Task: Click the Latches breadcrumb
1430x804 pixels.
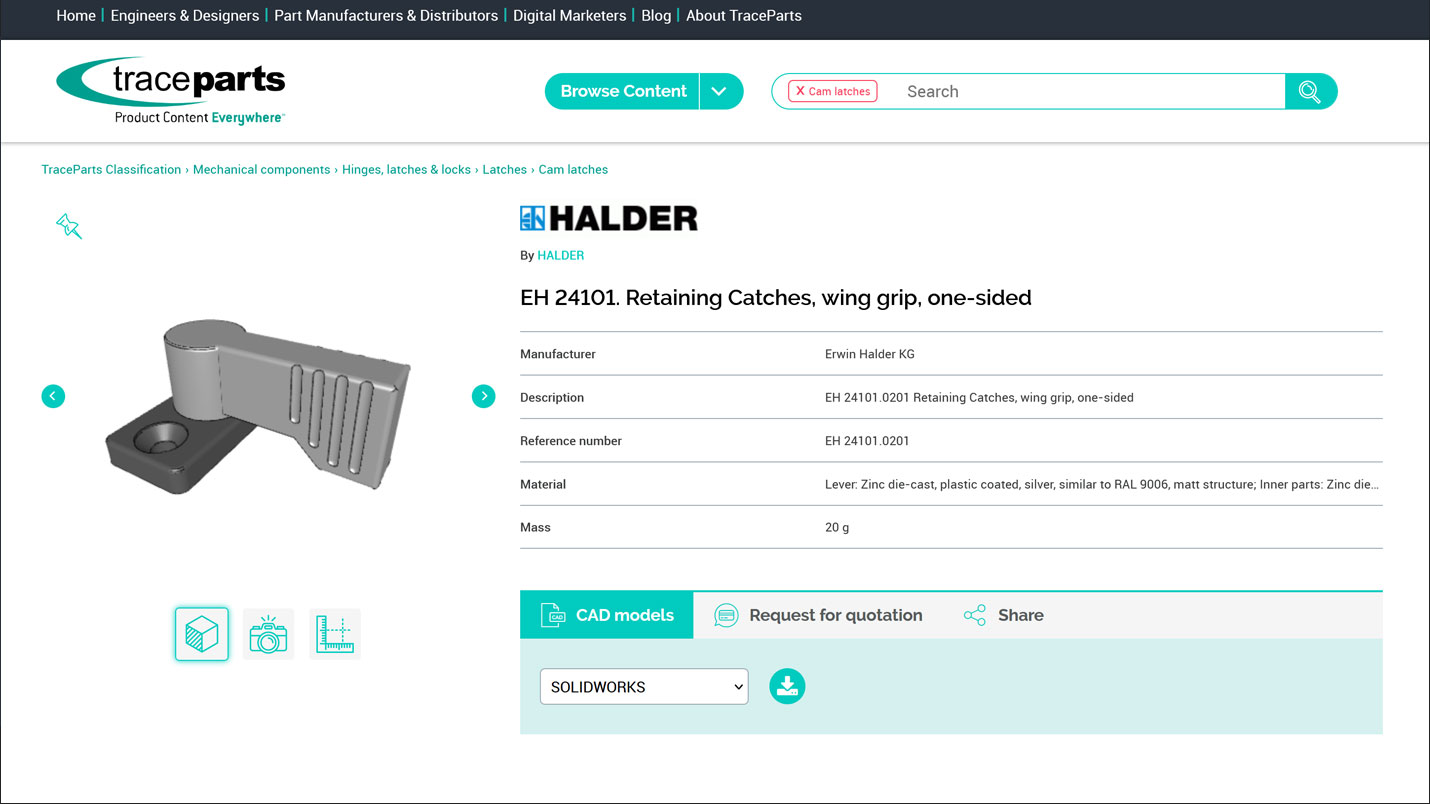Action: tap(504, 170)
